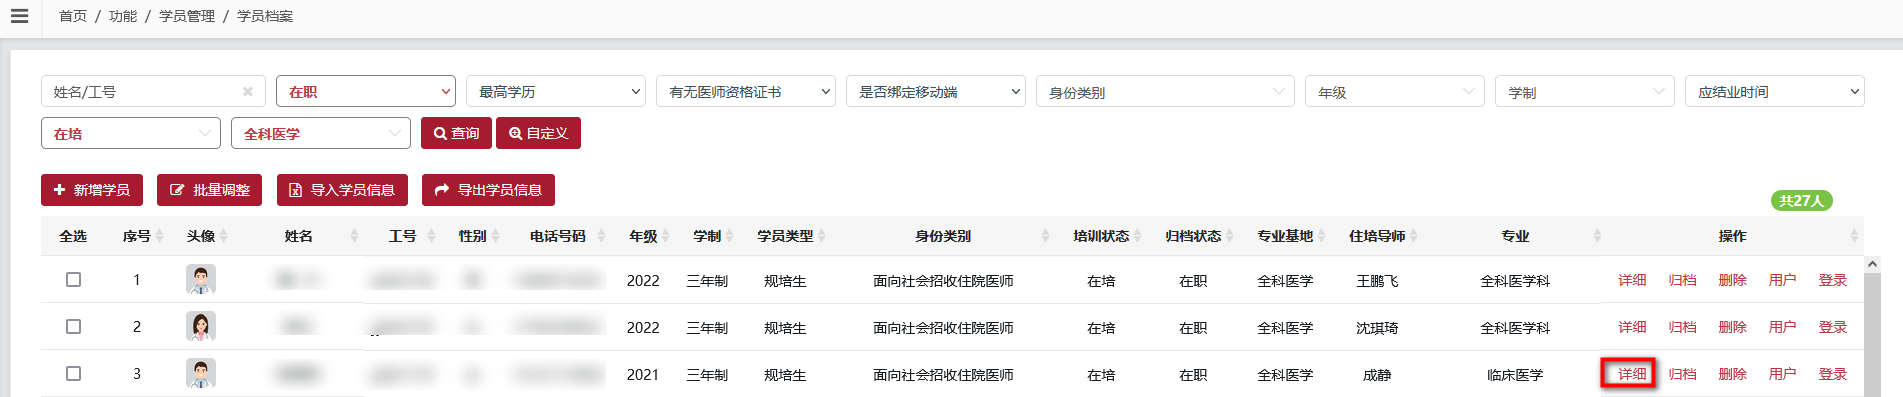Open the 应结业时间 dropdown

pyautogui.click(x=1775, y=92)
